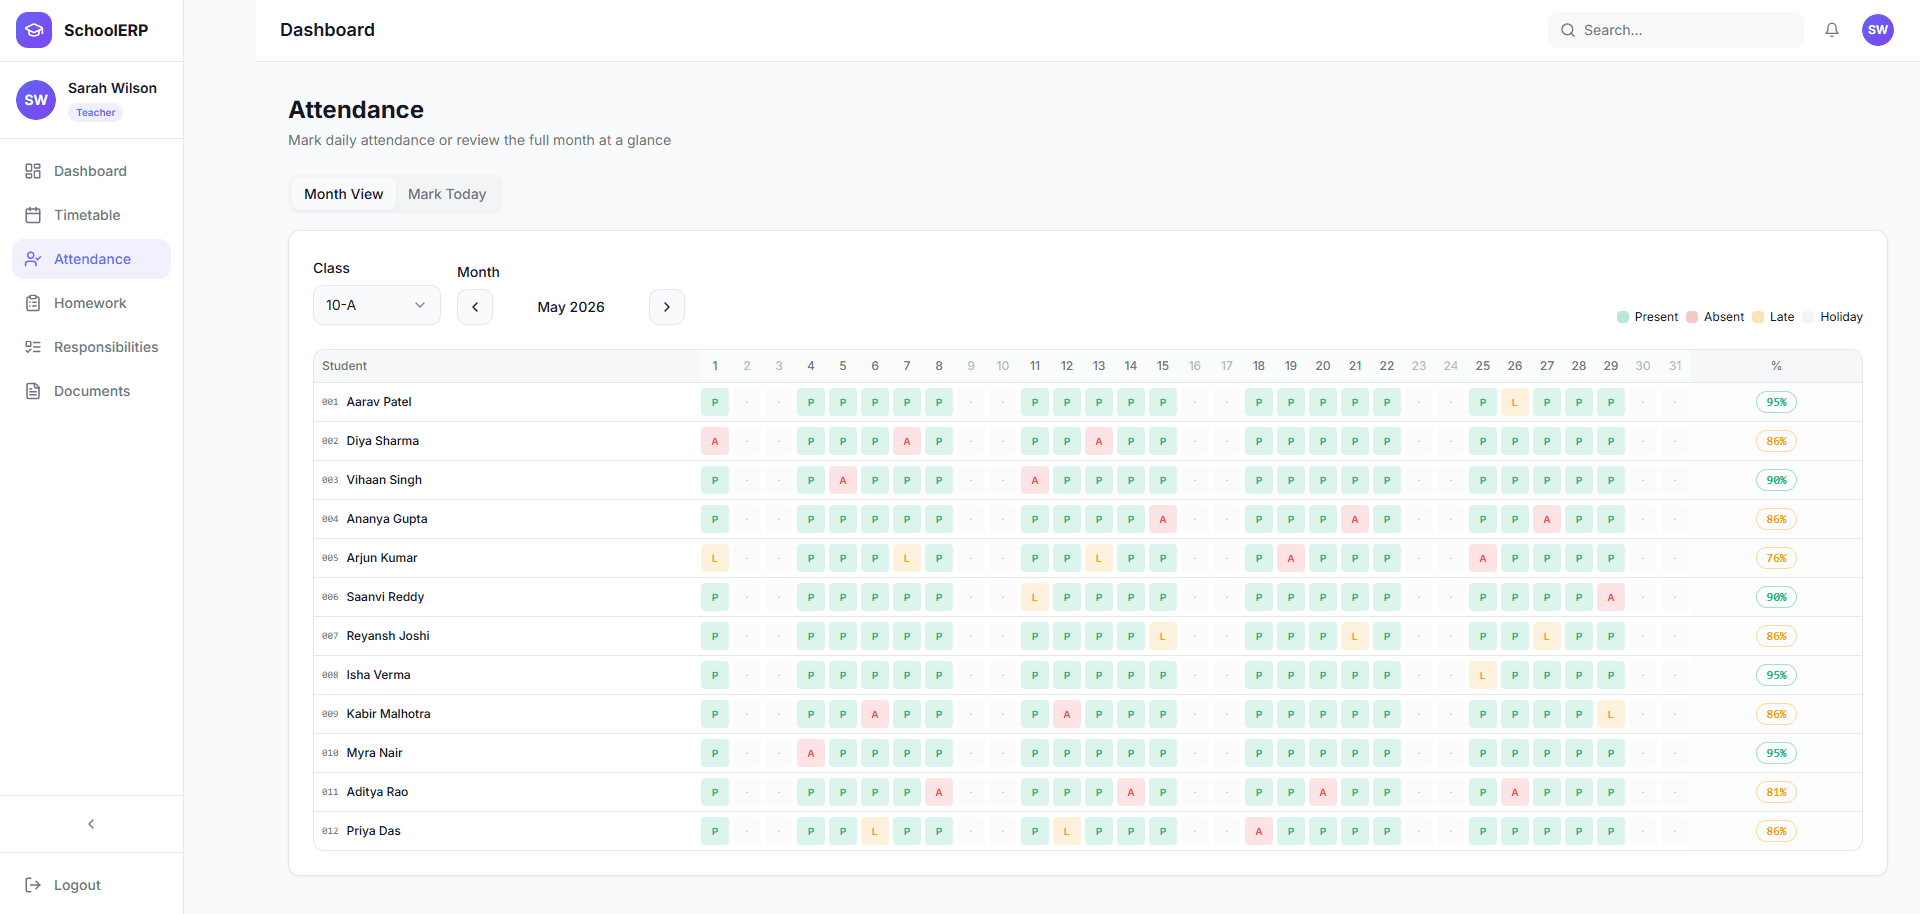Click the Teacher role badge

tap(96, 113)
